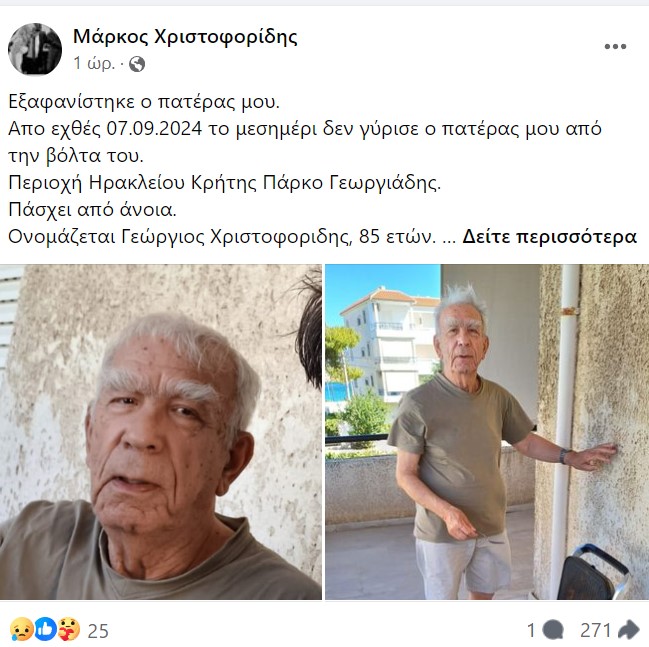Click the 271 shares count
This screenshot has width=649, height=647.
(596, 630)
